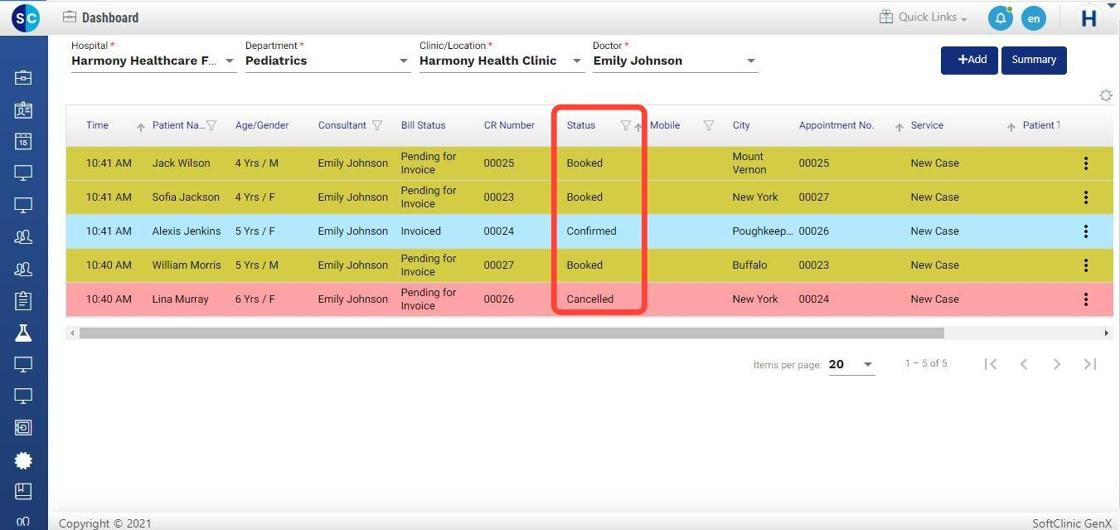The image size is (1120, 530).
Task: Click the SC logo at top left
Action: [26, 18]
